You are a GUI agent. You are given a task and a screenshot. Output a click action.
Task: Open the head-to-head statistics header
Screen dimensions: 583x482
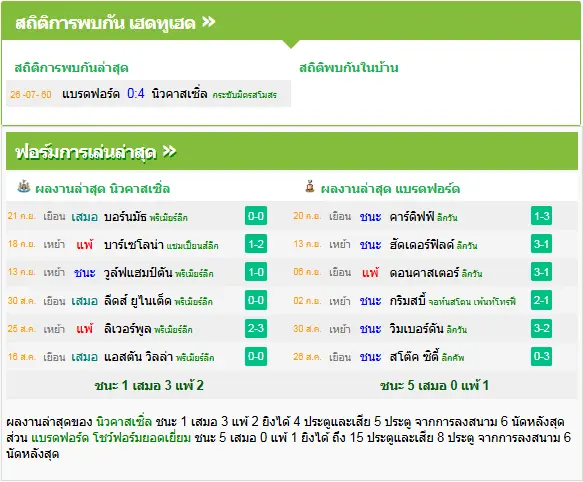pos(291,22)
